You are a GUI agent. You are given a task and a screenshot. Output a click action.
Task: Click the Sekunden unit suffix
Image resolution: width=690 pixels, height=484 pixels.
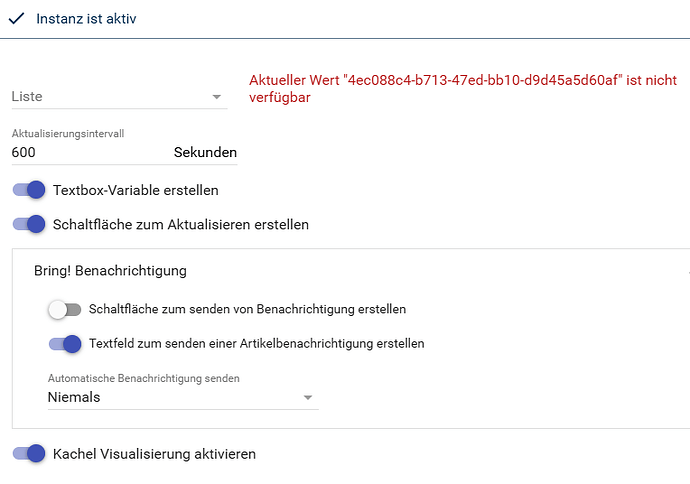(x=205, y=152)
